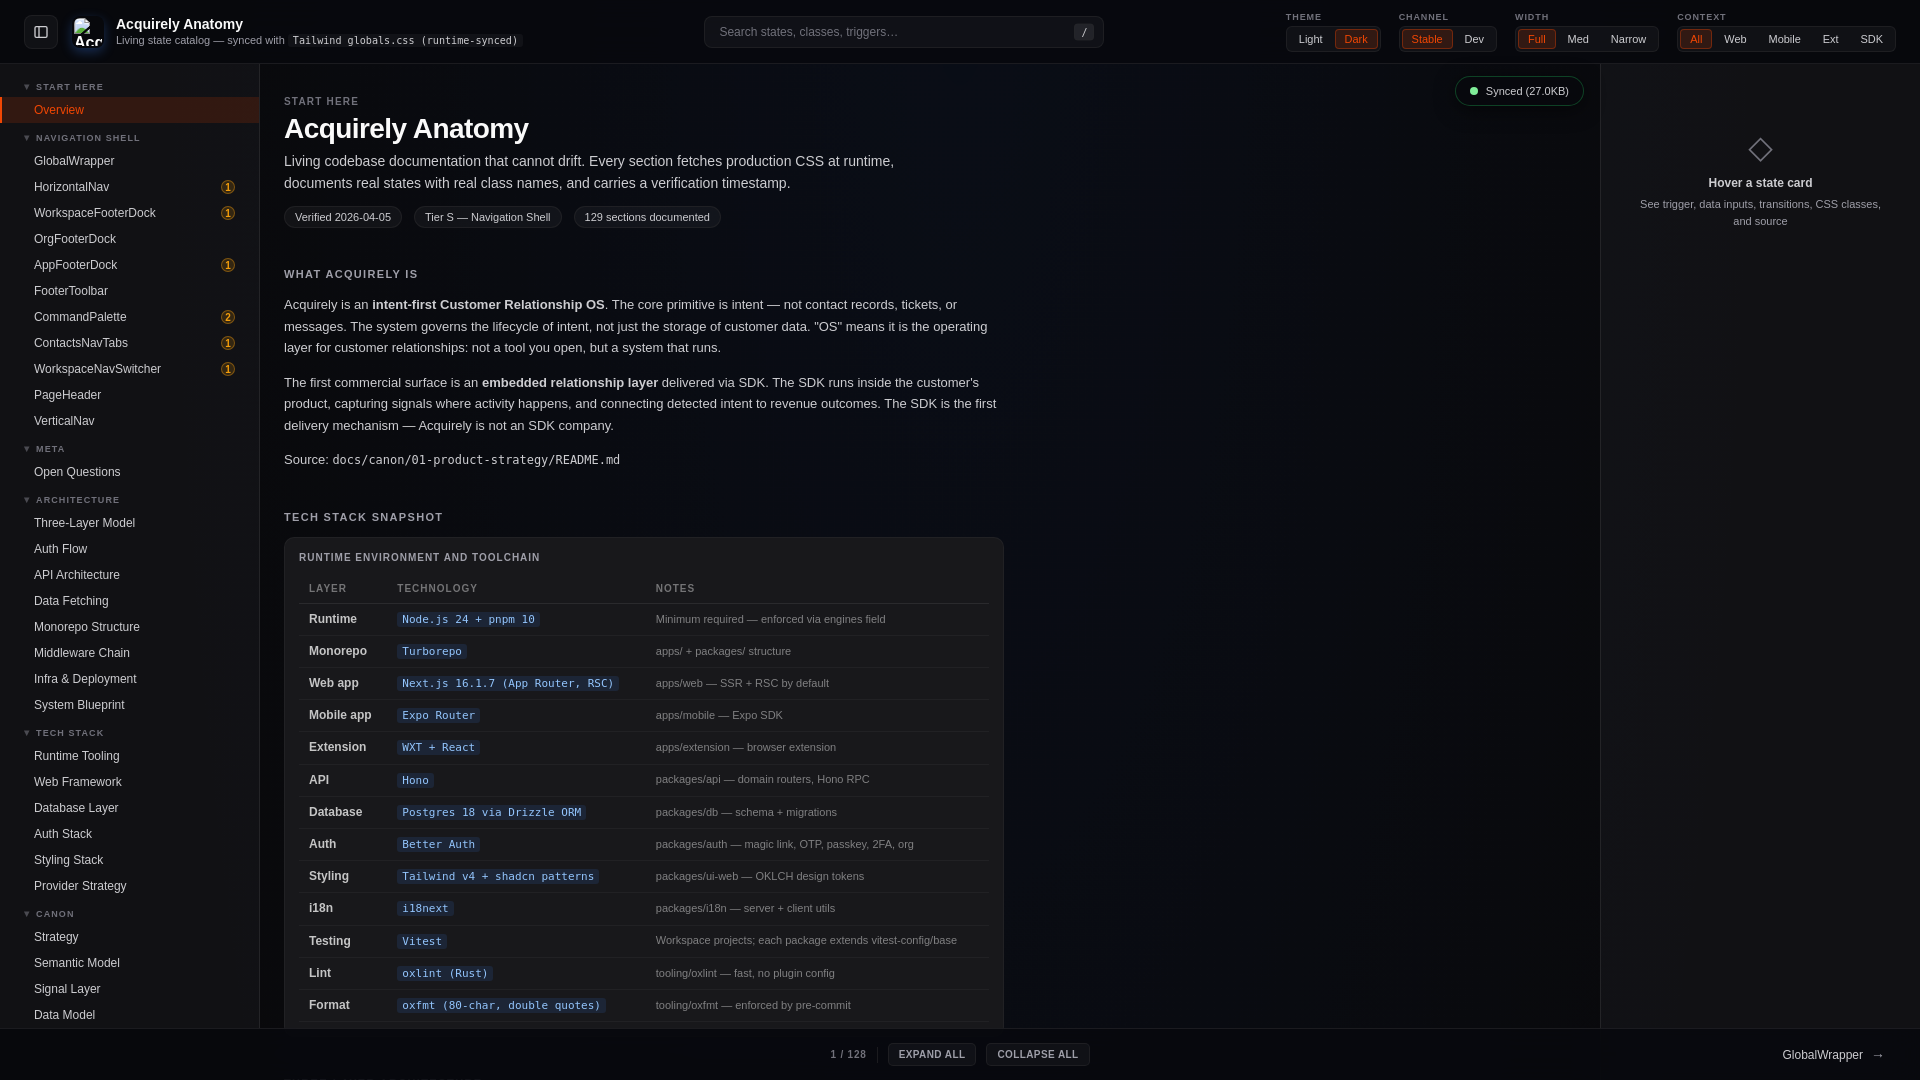
Task: Click the Tailwind globals.css code label
Action: coord(405,41)
